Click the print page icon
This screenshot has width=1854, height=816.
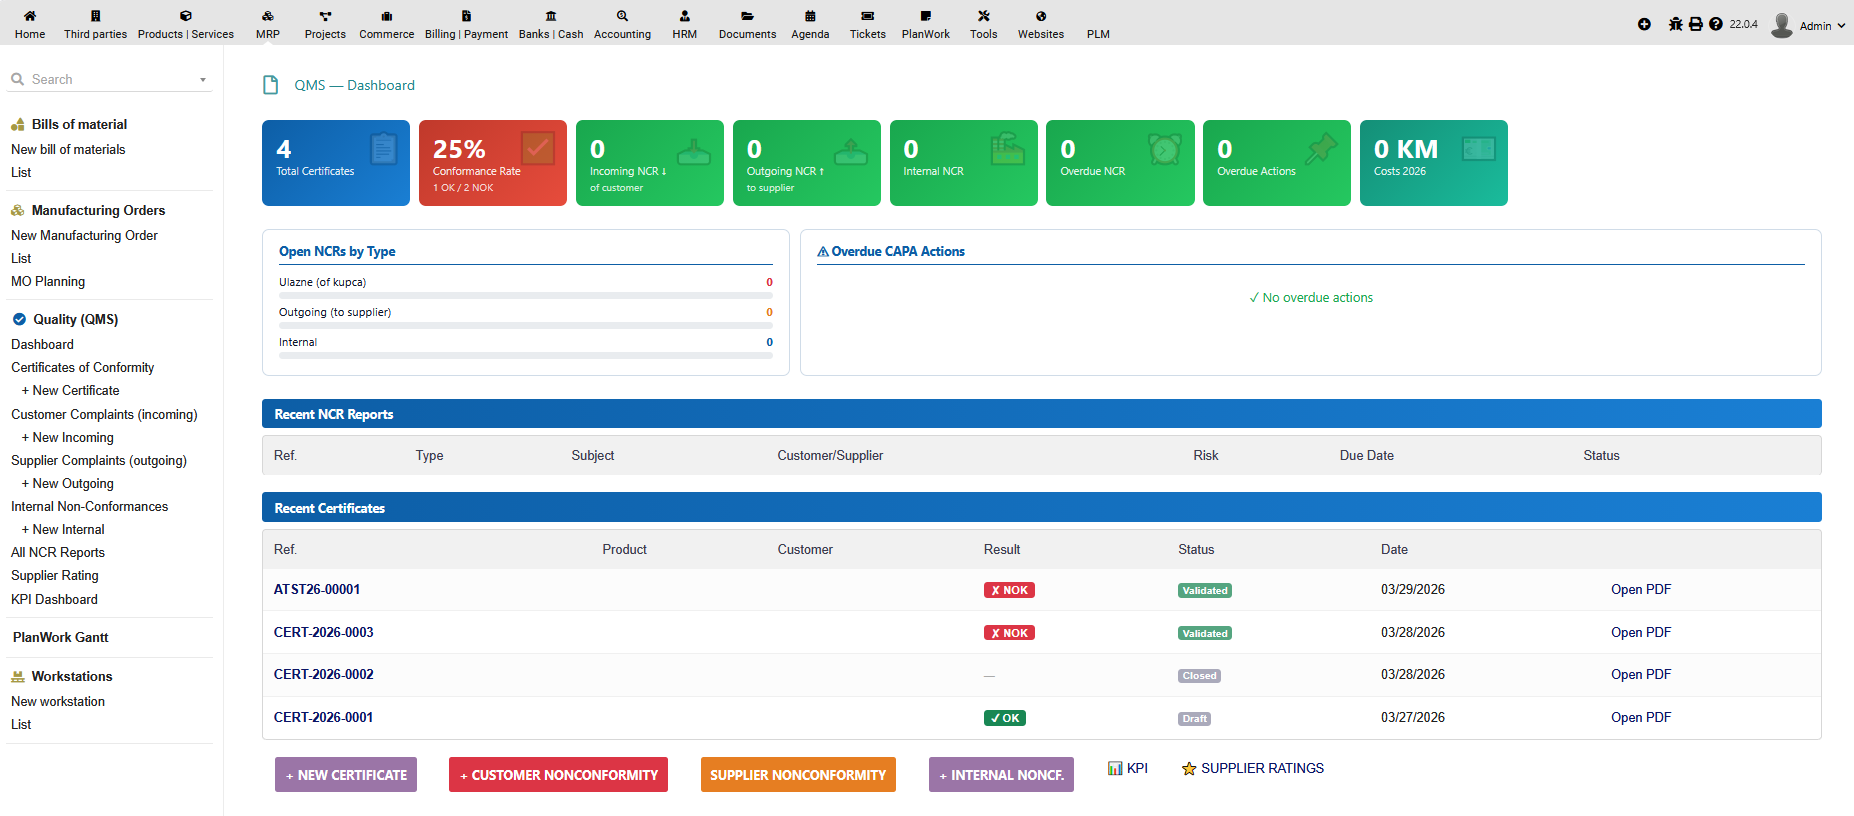coord(1696,24)
